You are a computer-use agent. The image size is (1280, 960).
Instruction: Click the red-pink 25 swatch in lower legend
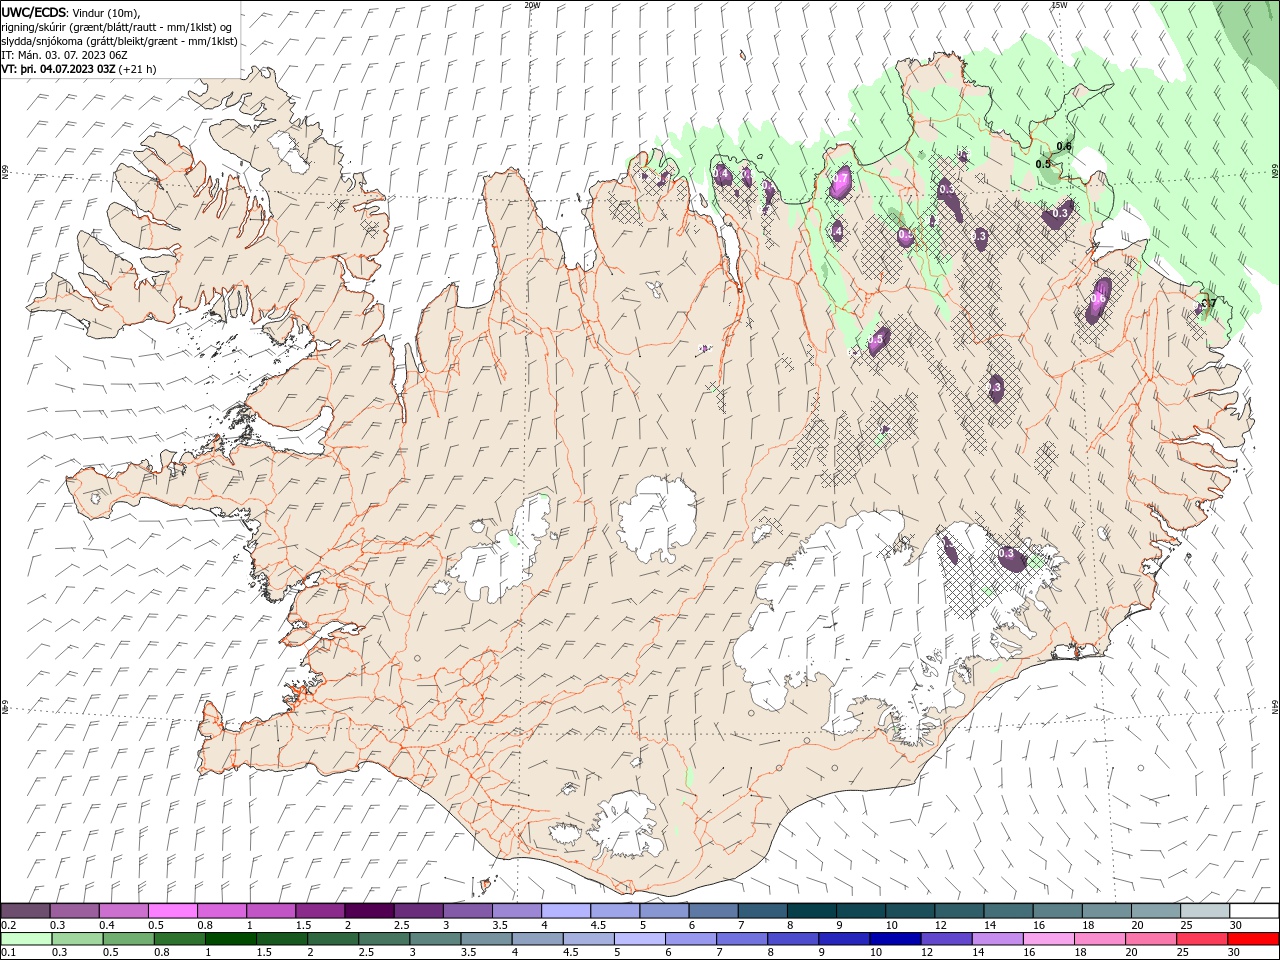(x=1203, y=939)
